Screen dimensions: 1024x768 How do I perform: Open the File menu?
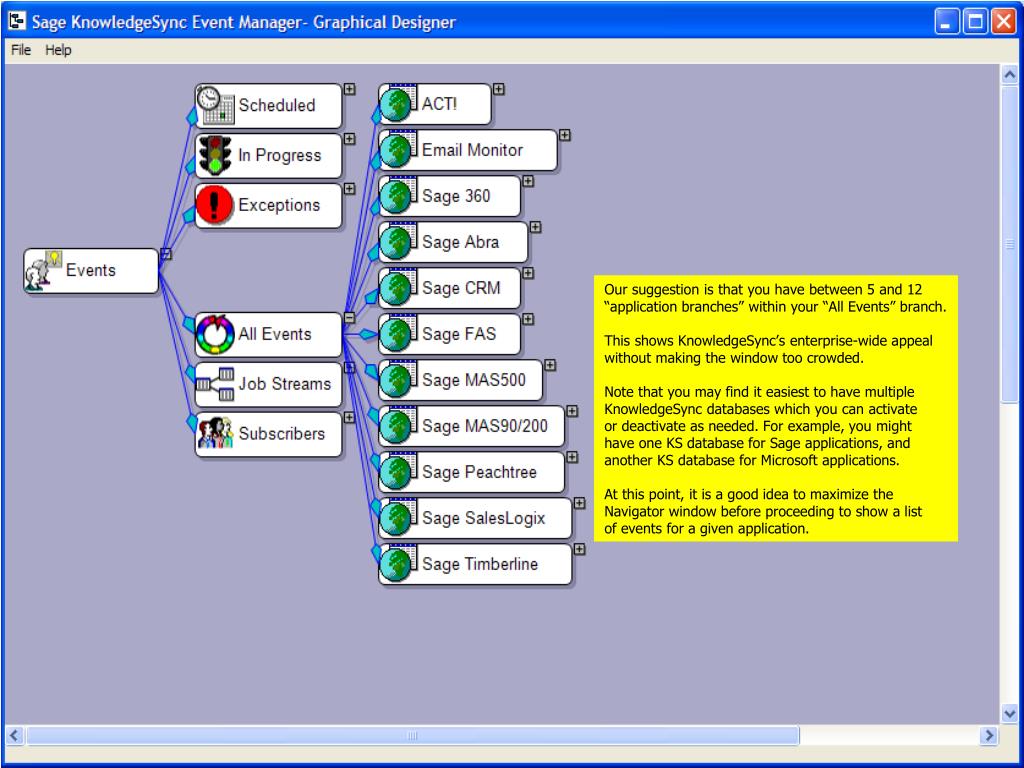[21, 50]
